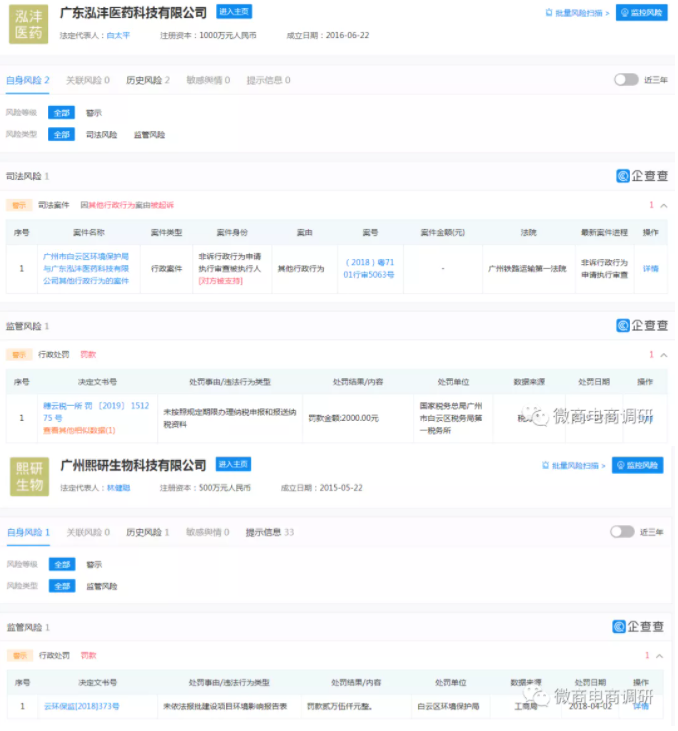The width and height of the screenshot is (678, 731).
Task: Open legal representative 白太平 link
Action: (x=118, y=35)
